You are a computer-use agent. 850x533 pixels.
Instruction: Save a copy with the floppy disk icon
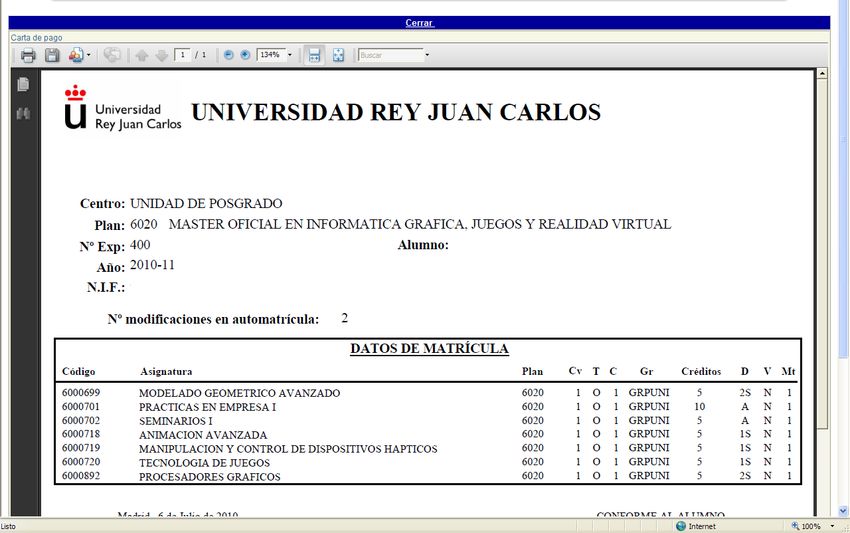[52, 55]
